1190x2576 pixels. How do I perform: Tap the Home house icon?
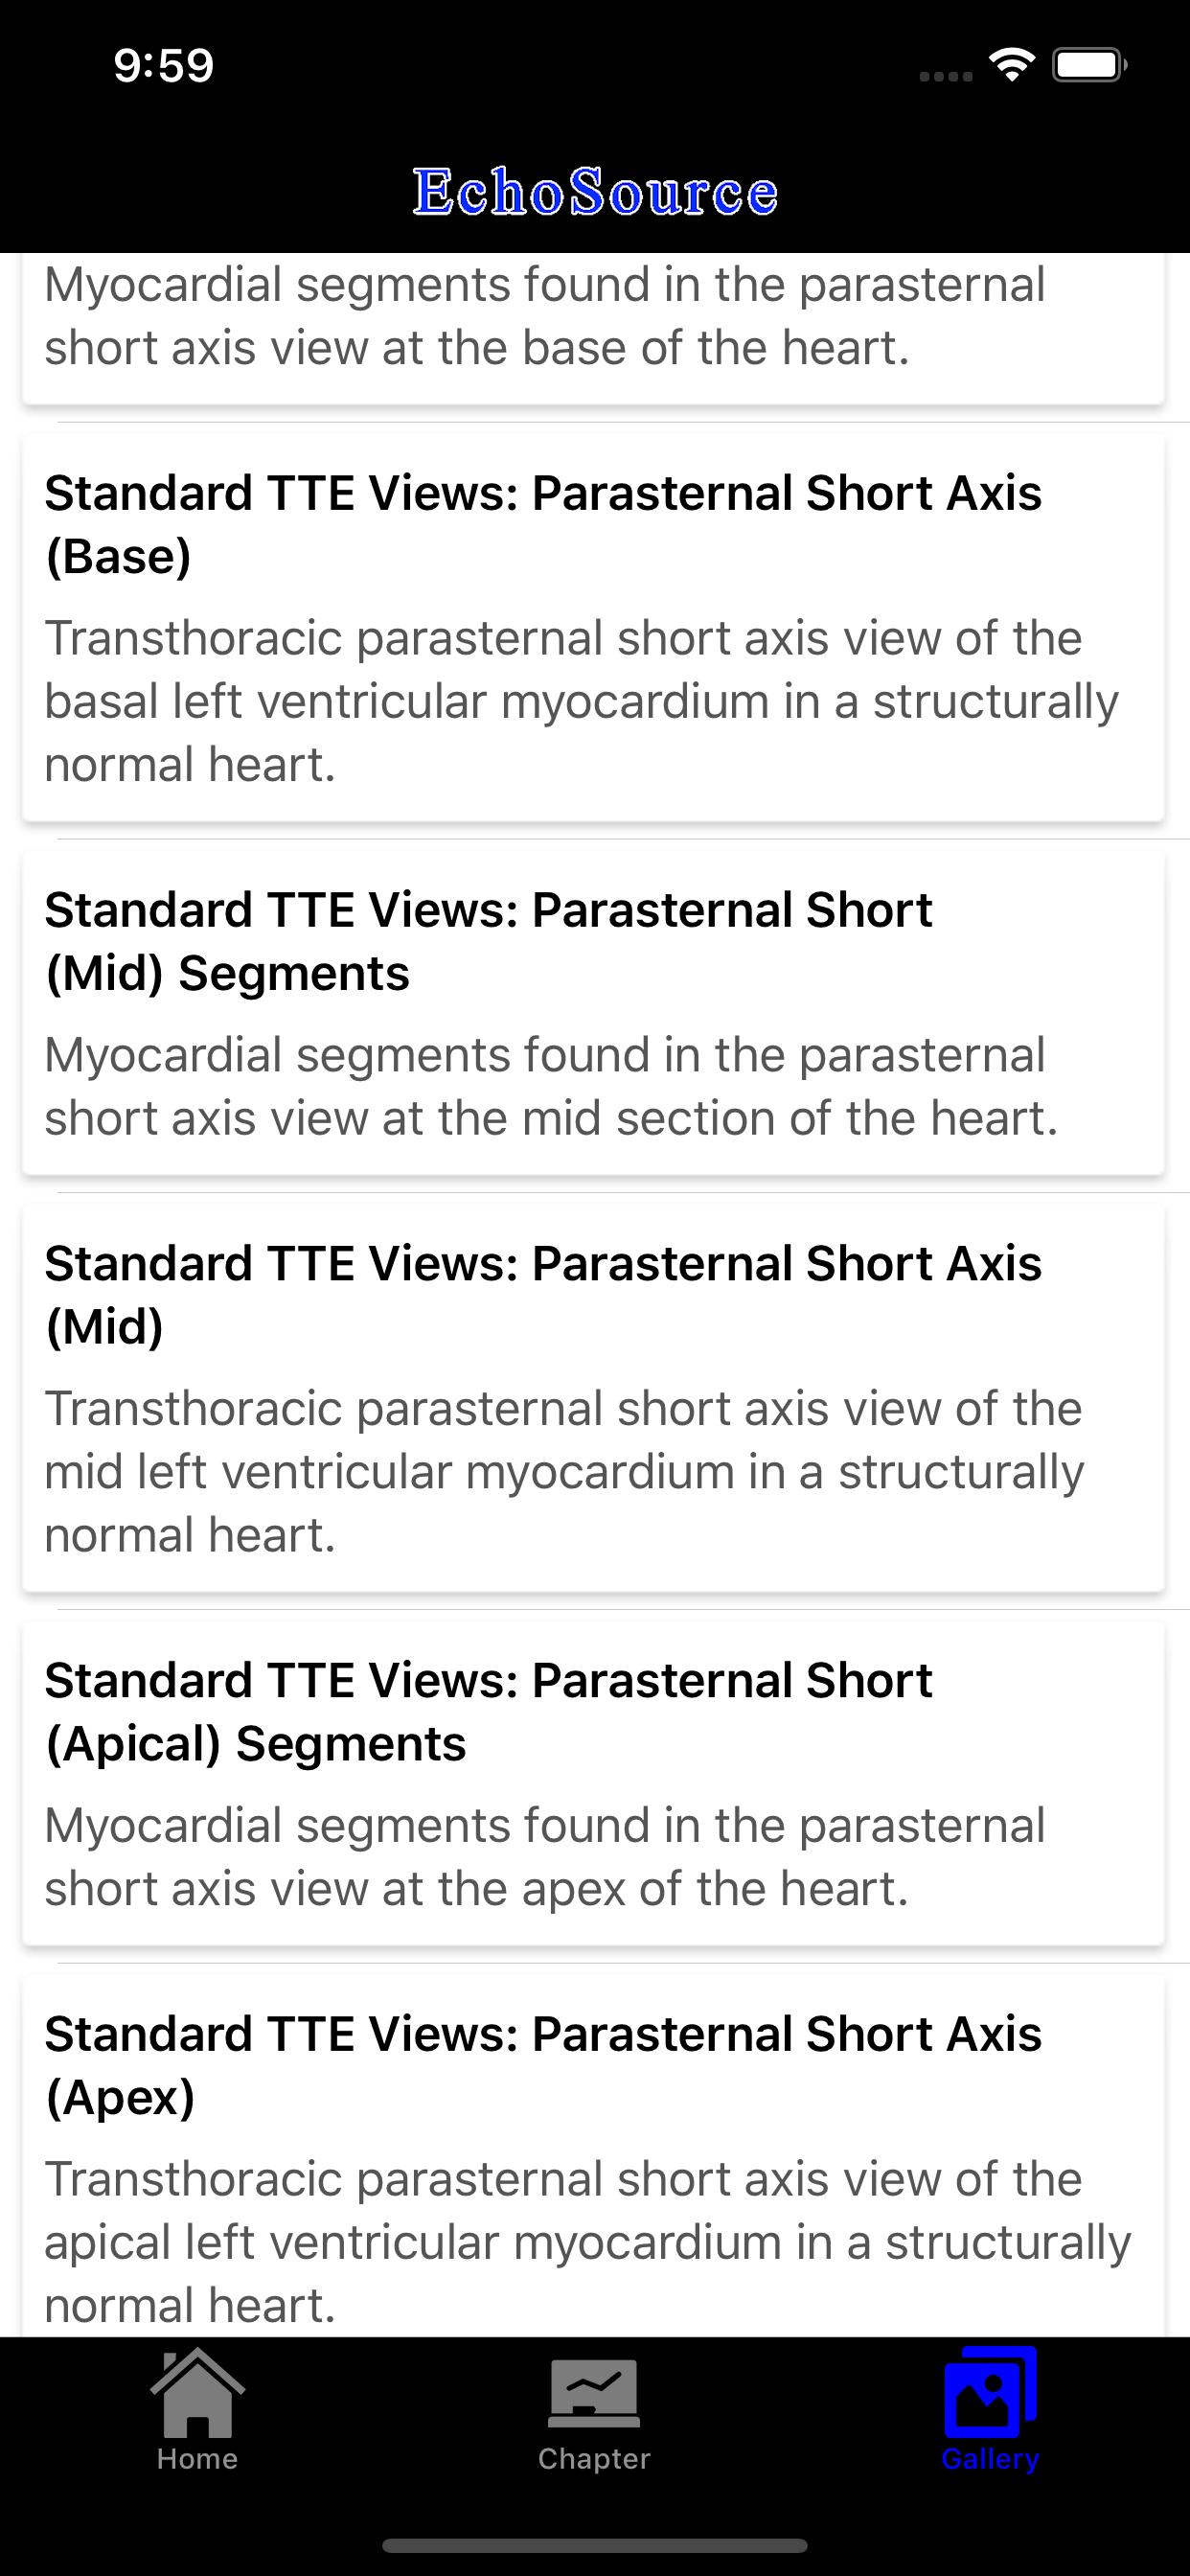pyautogui.click(x=197, y=2392)
